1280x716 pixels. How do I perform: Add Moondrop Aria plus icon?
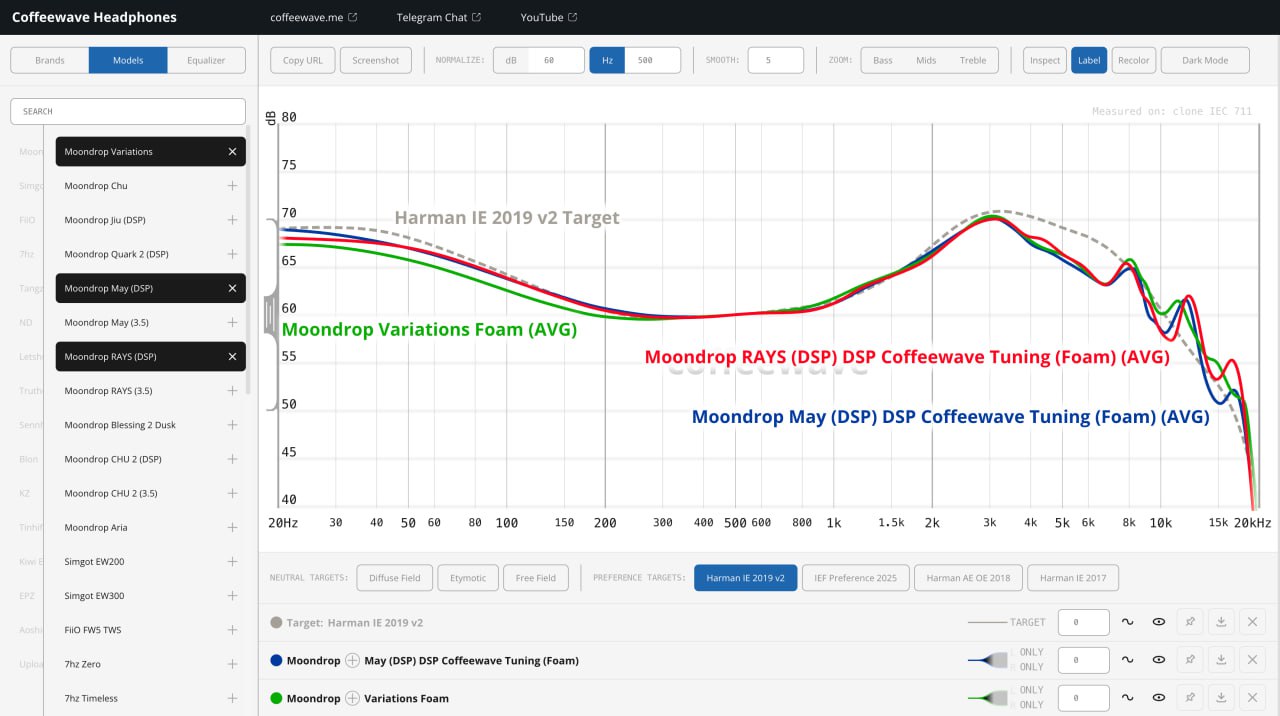tap(232, 527)
